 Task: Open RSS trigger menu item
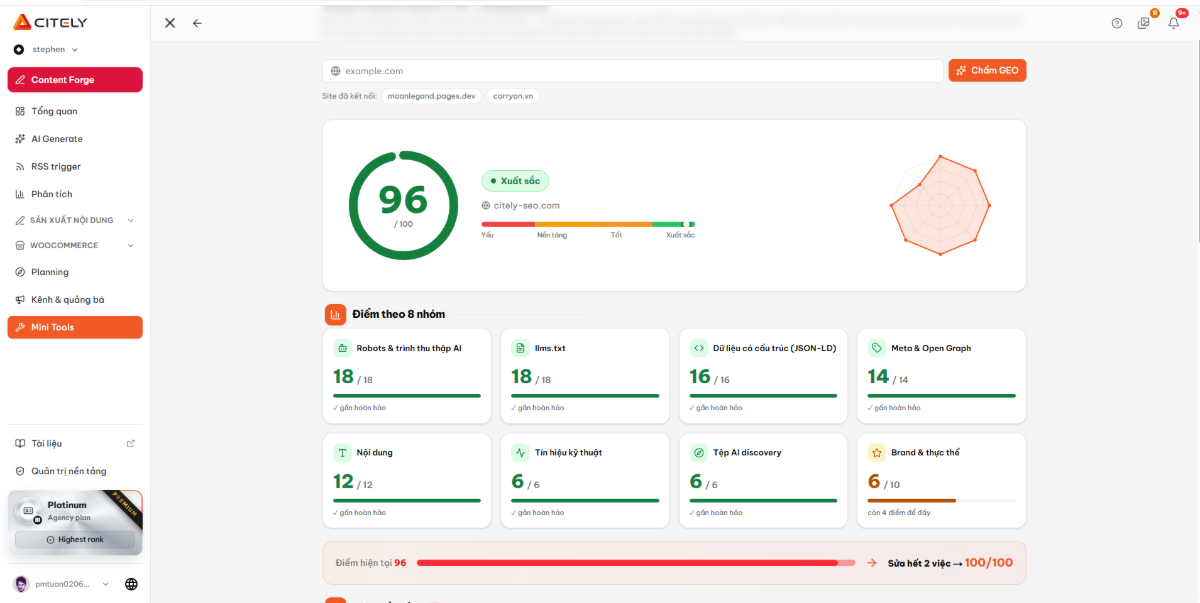pos(75,167)
